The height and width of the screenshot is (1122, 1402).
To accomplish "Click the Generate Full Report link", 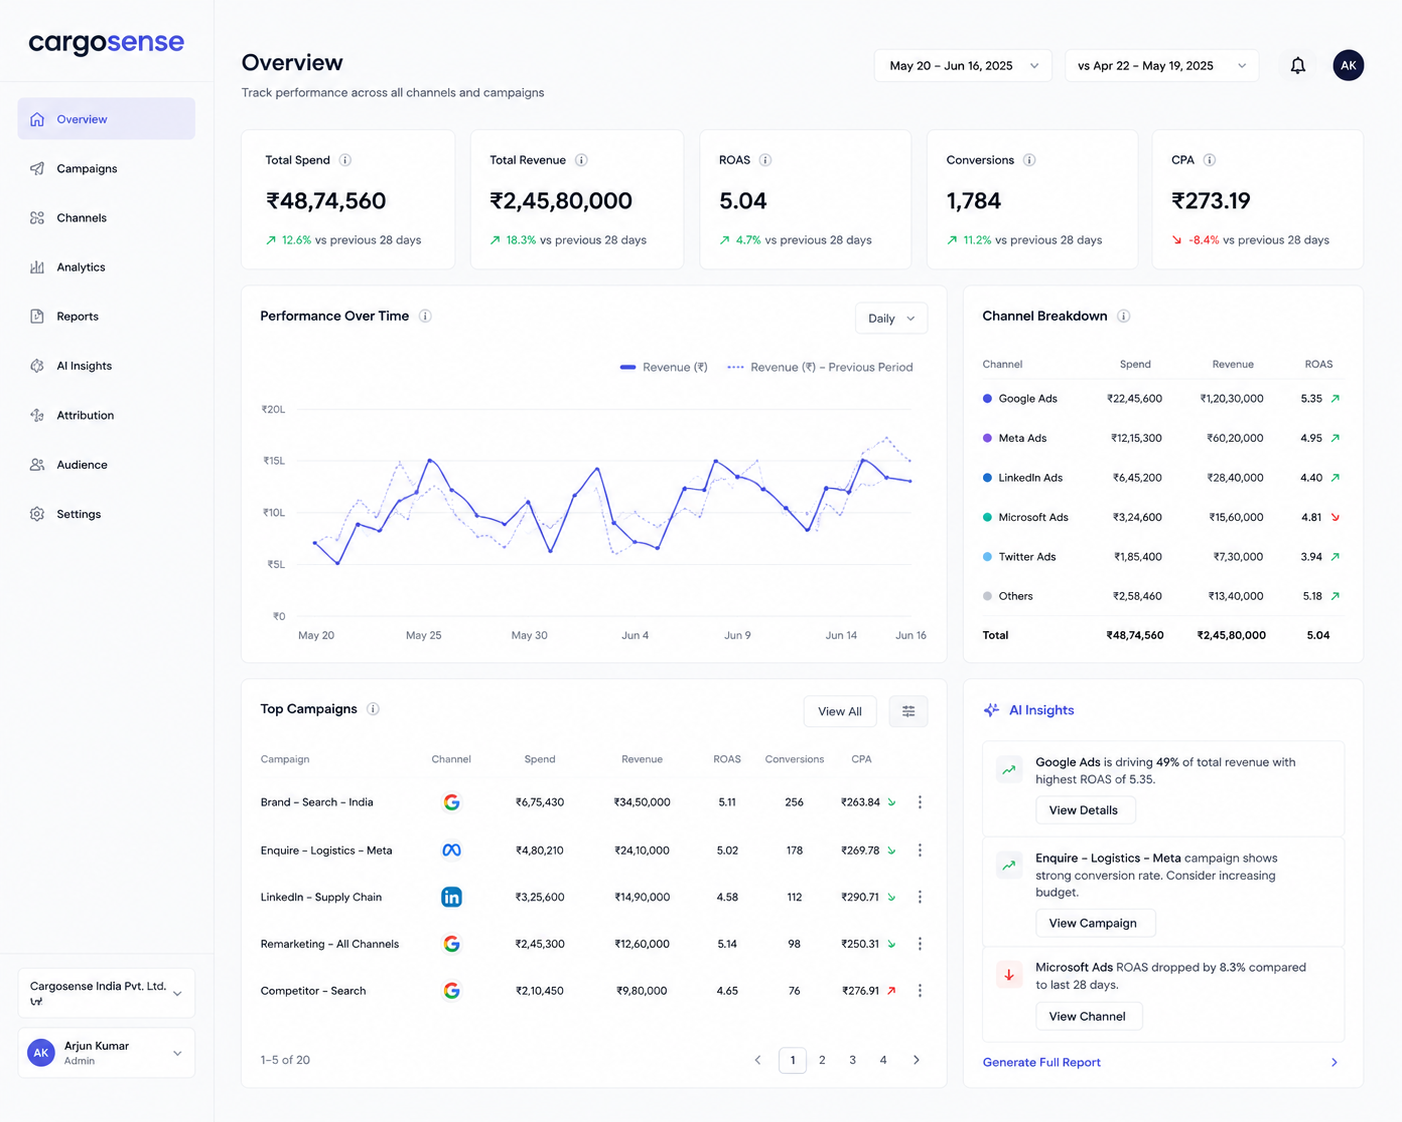I will (x=1041, y=1062).
